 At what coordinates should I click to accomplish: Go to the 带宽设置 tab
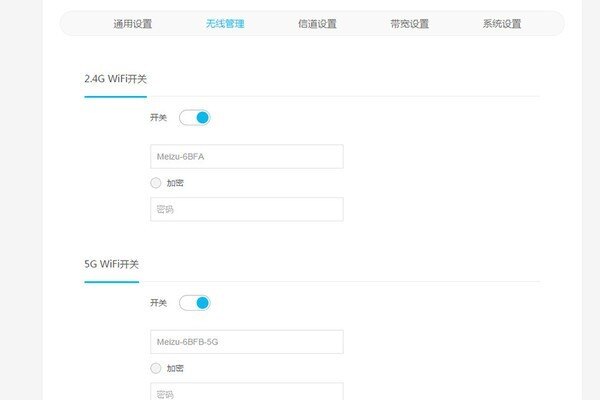click(409, 24)
